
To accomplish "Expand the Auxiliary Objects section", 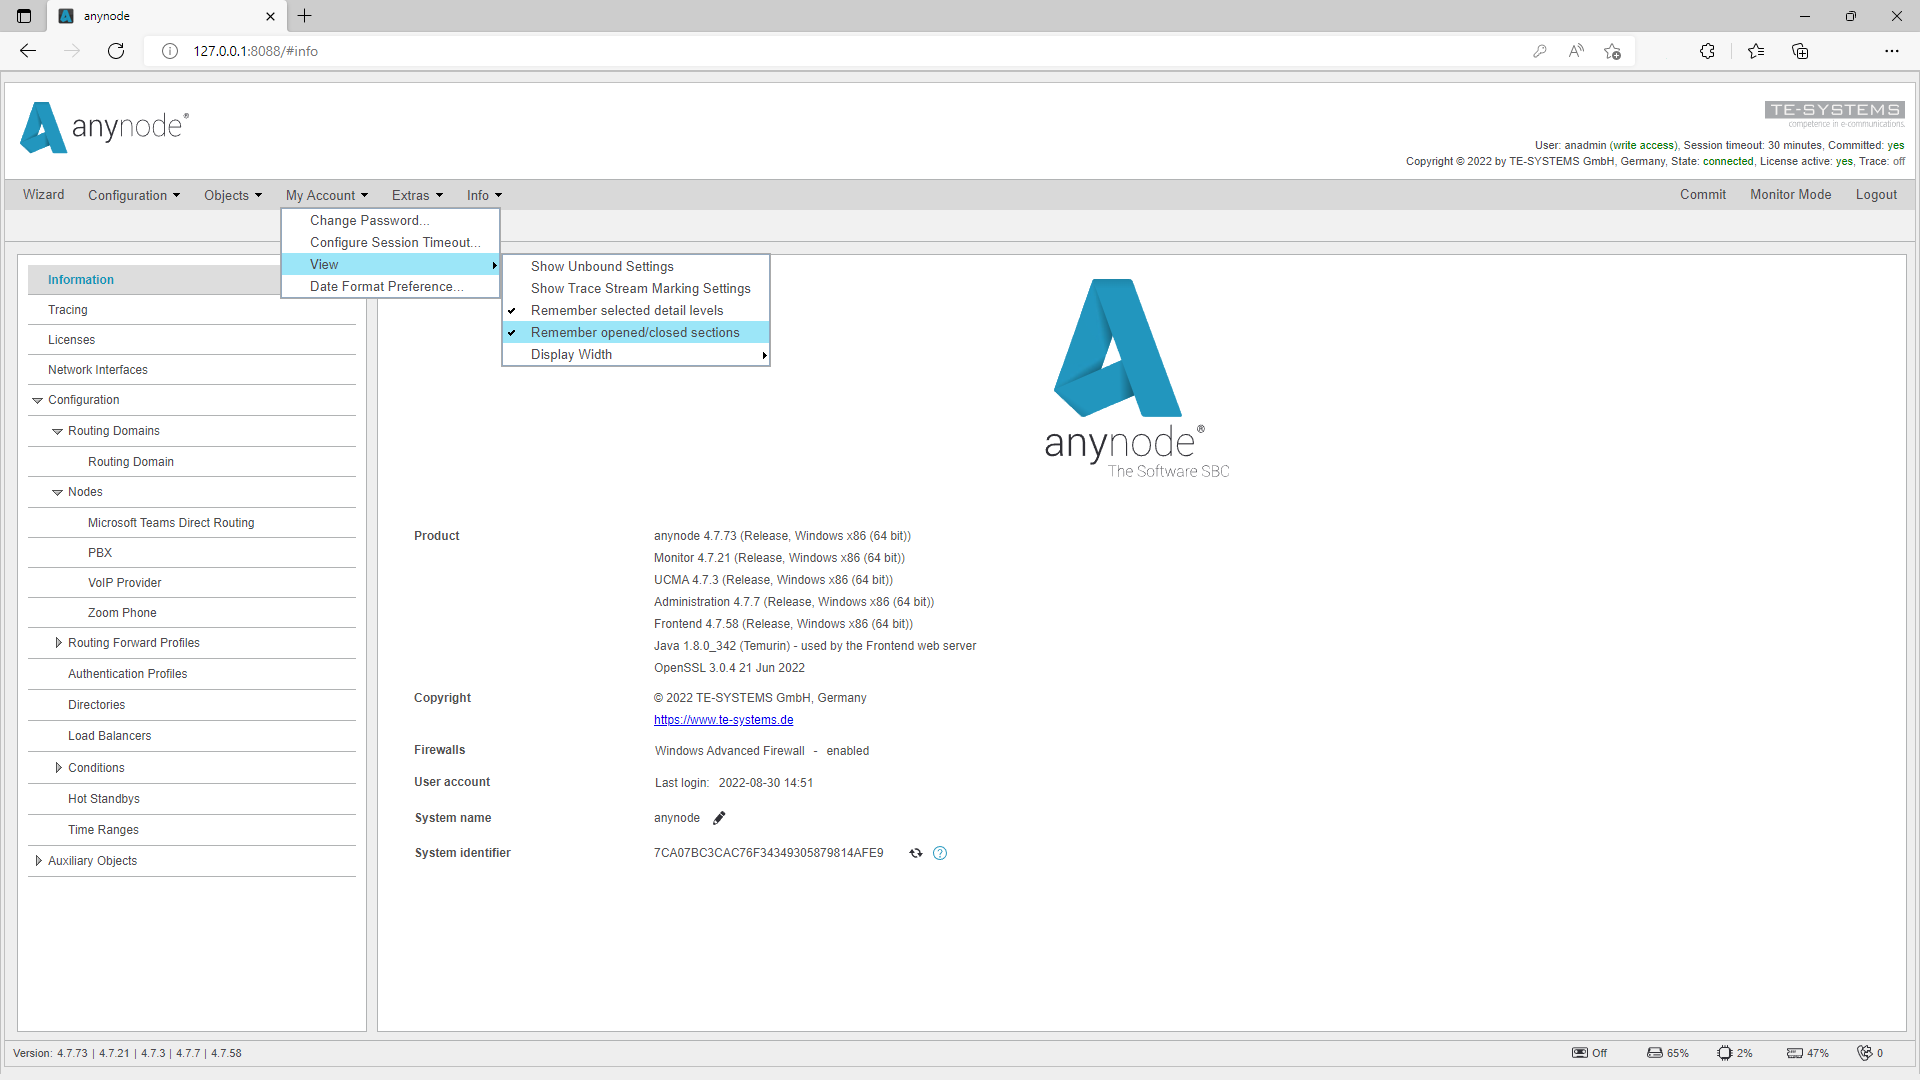I will (x=38, y=861).
